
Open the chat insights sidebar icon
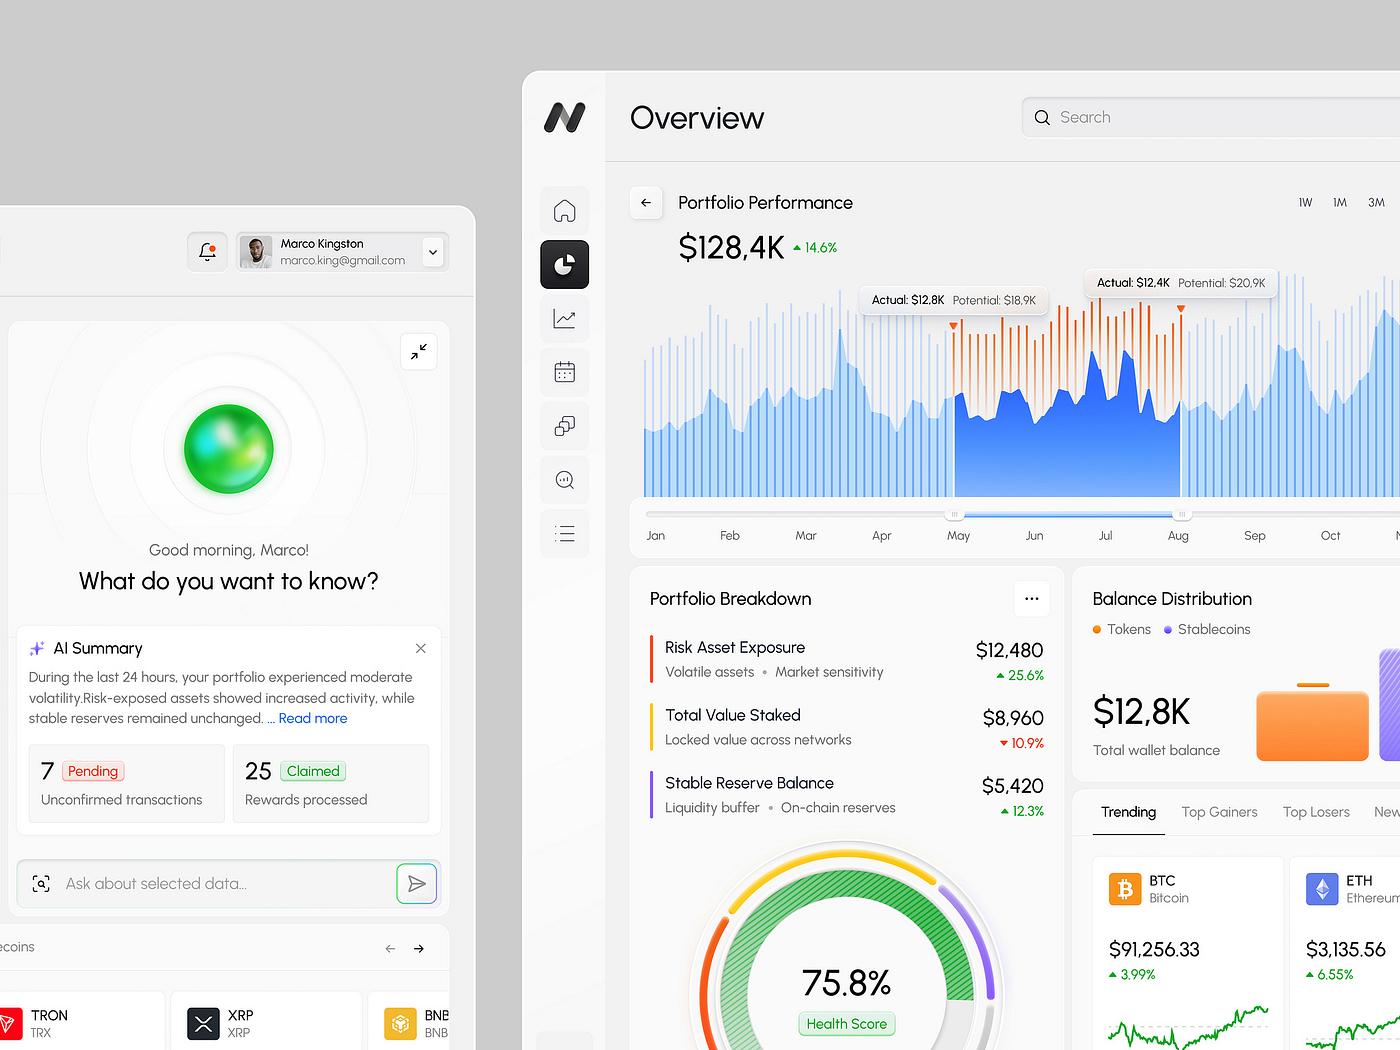(565, 480)
